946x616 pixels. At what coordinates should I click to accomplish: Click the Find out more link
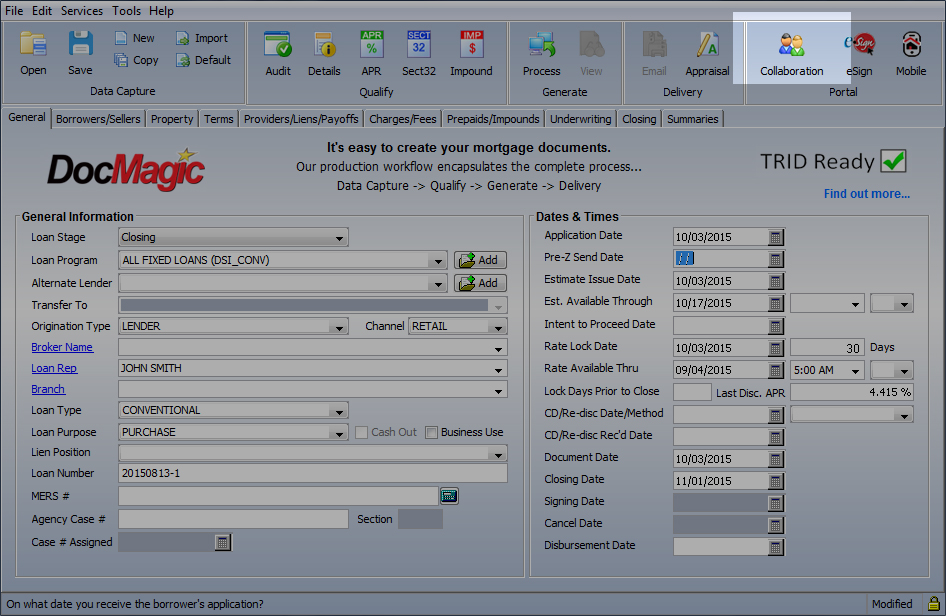click(866, 194)
